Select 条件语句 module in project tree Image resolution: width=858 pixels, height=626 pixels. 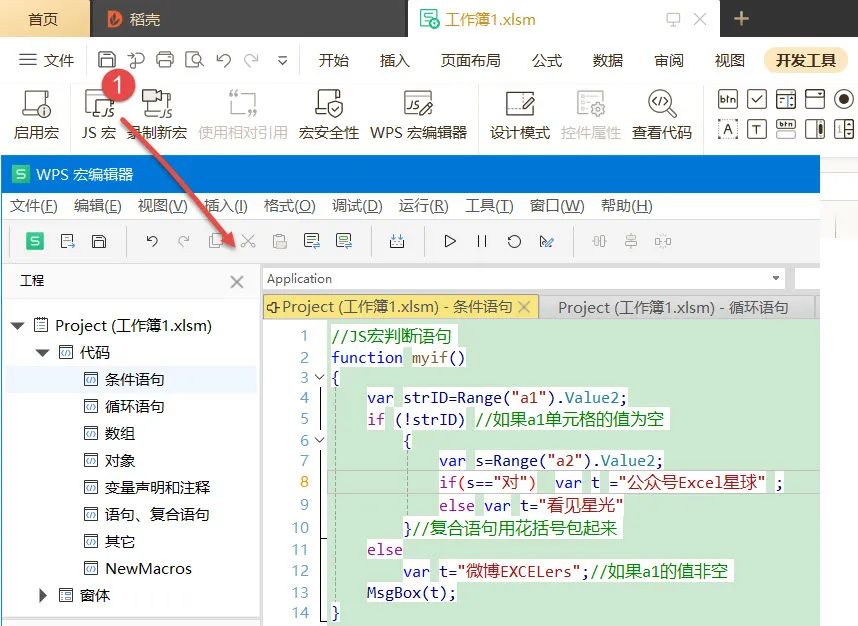point(131,379)
